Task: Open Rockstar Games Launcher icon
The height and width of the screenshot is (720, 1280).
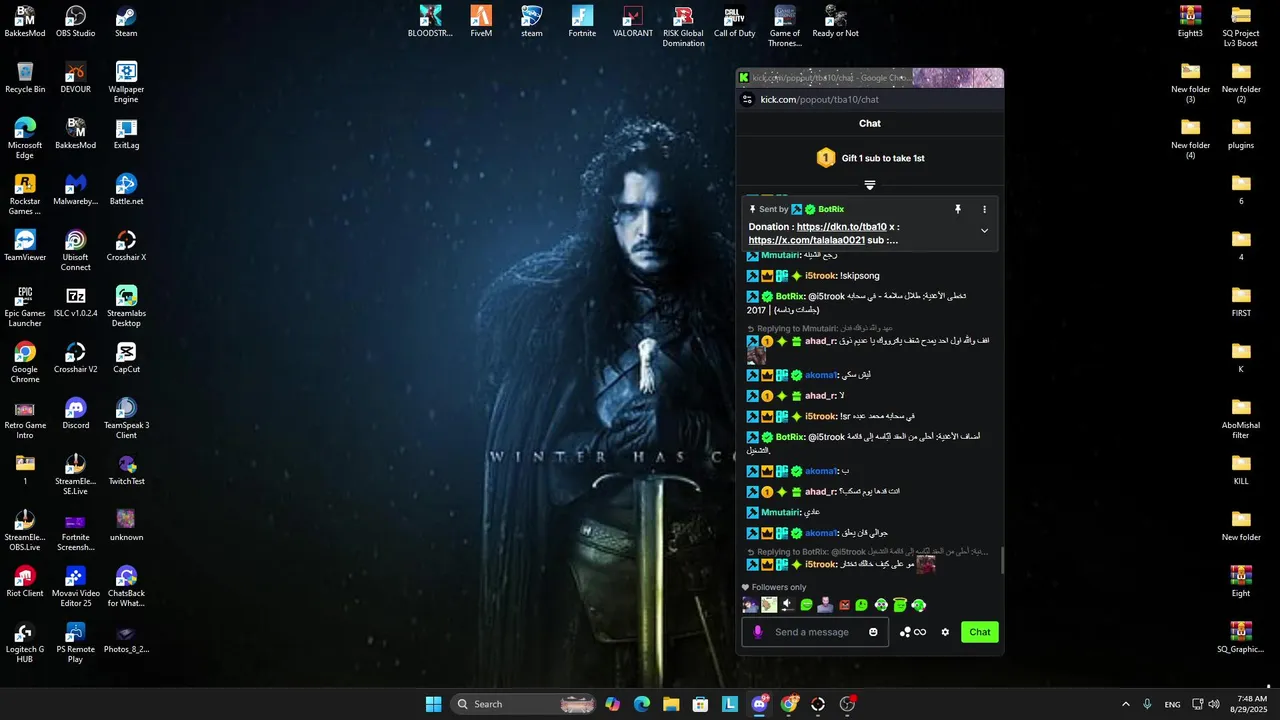Action: (x=25, y=195)
